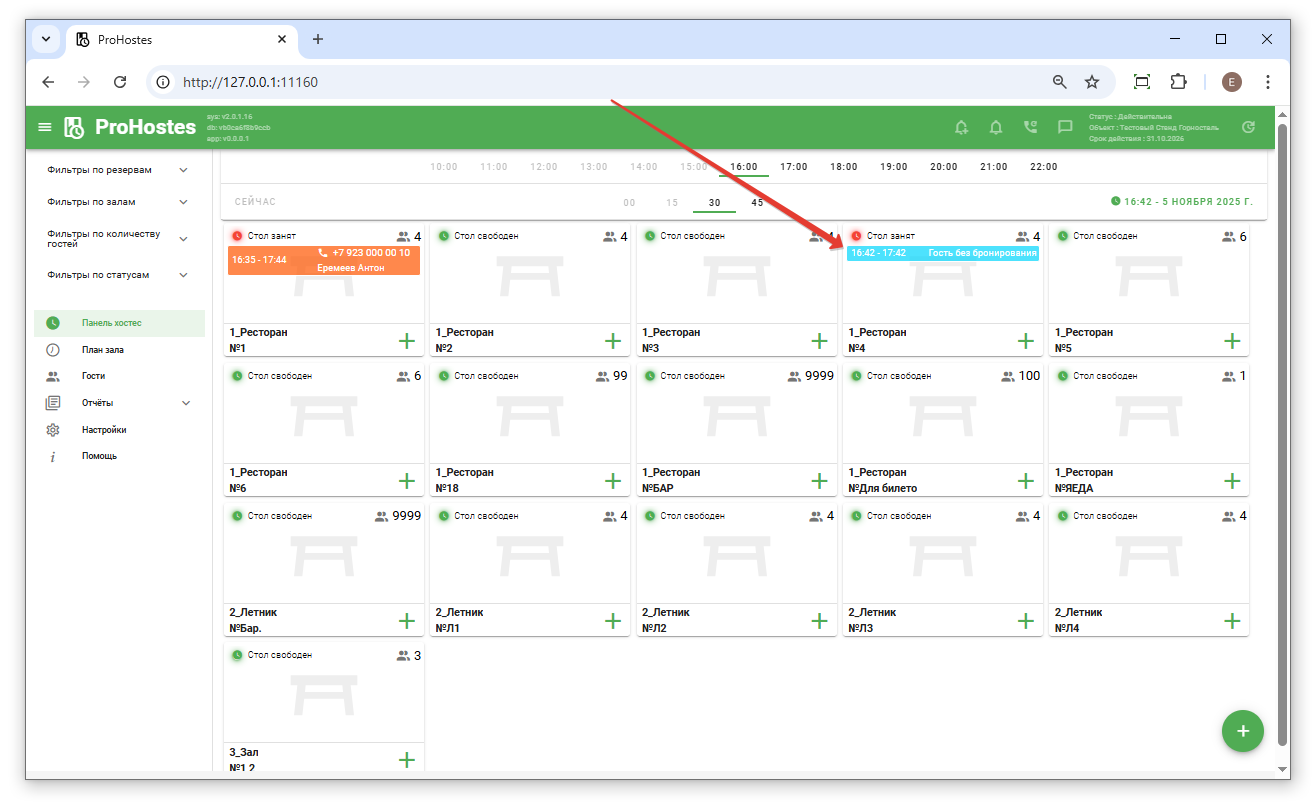Image resolution: width=1313 pixels, height=808 pixels.
Task: Open the orange Еремеев Антон reservation
Action: pos(323,260)
